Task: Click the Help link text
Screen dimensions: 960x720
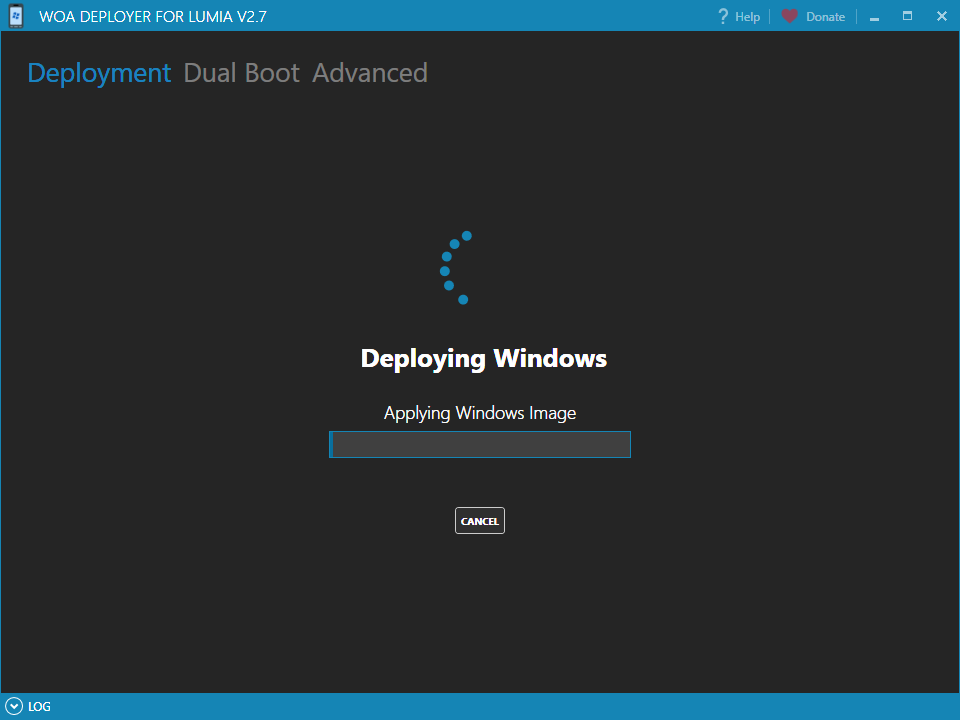Action: click(x=748, y=17)
